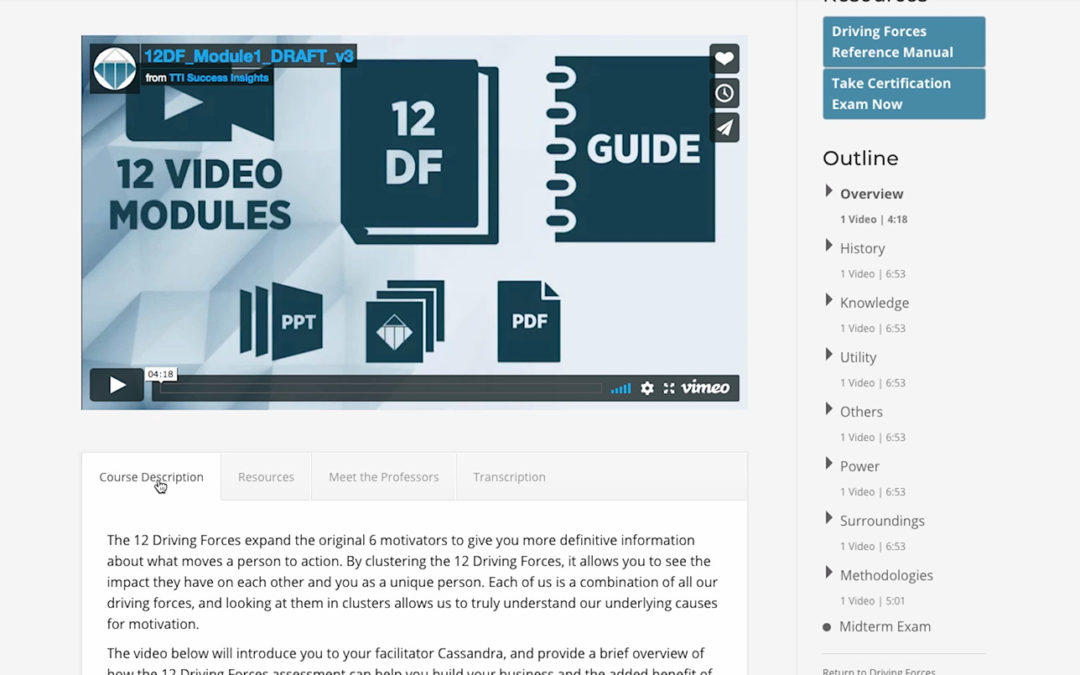Expand the History outline section

[x=861, y=248]
